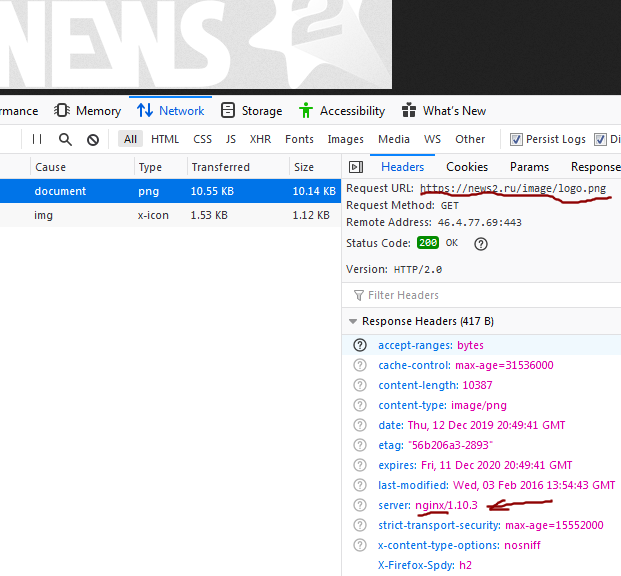
Task: Select the x-icon img request row
Action: point(170,215)
